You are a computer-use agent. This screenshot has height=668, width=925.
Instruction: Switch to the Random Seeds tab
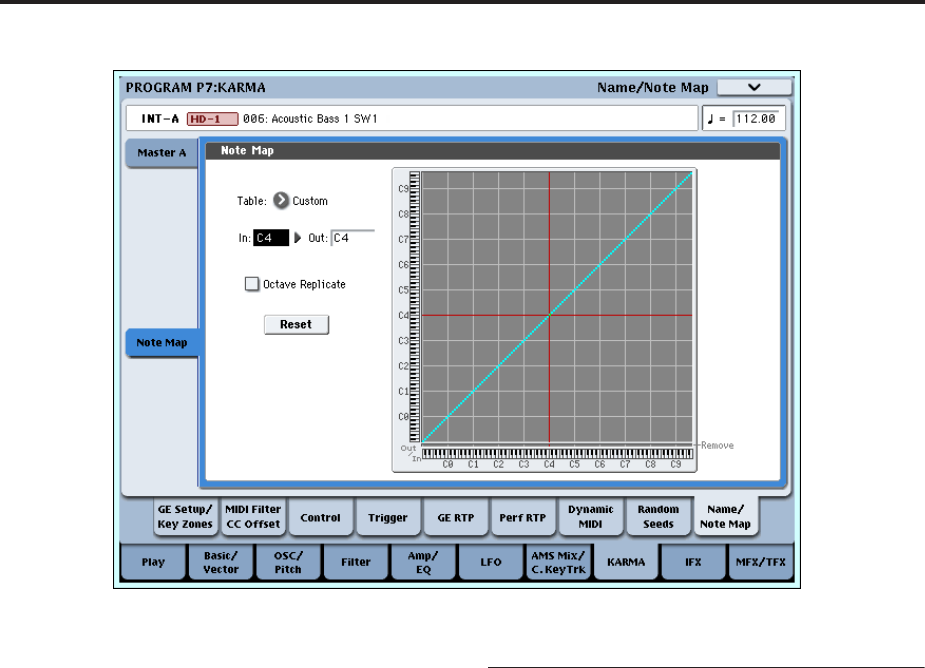658,517
